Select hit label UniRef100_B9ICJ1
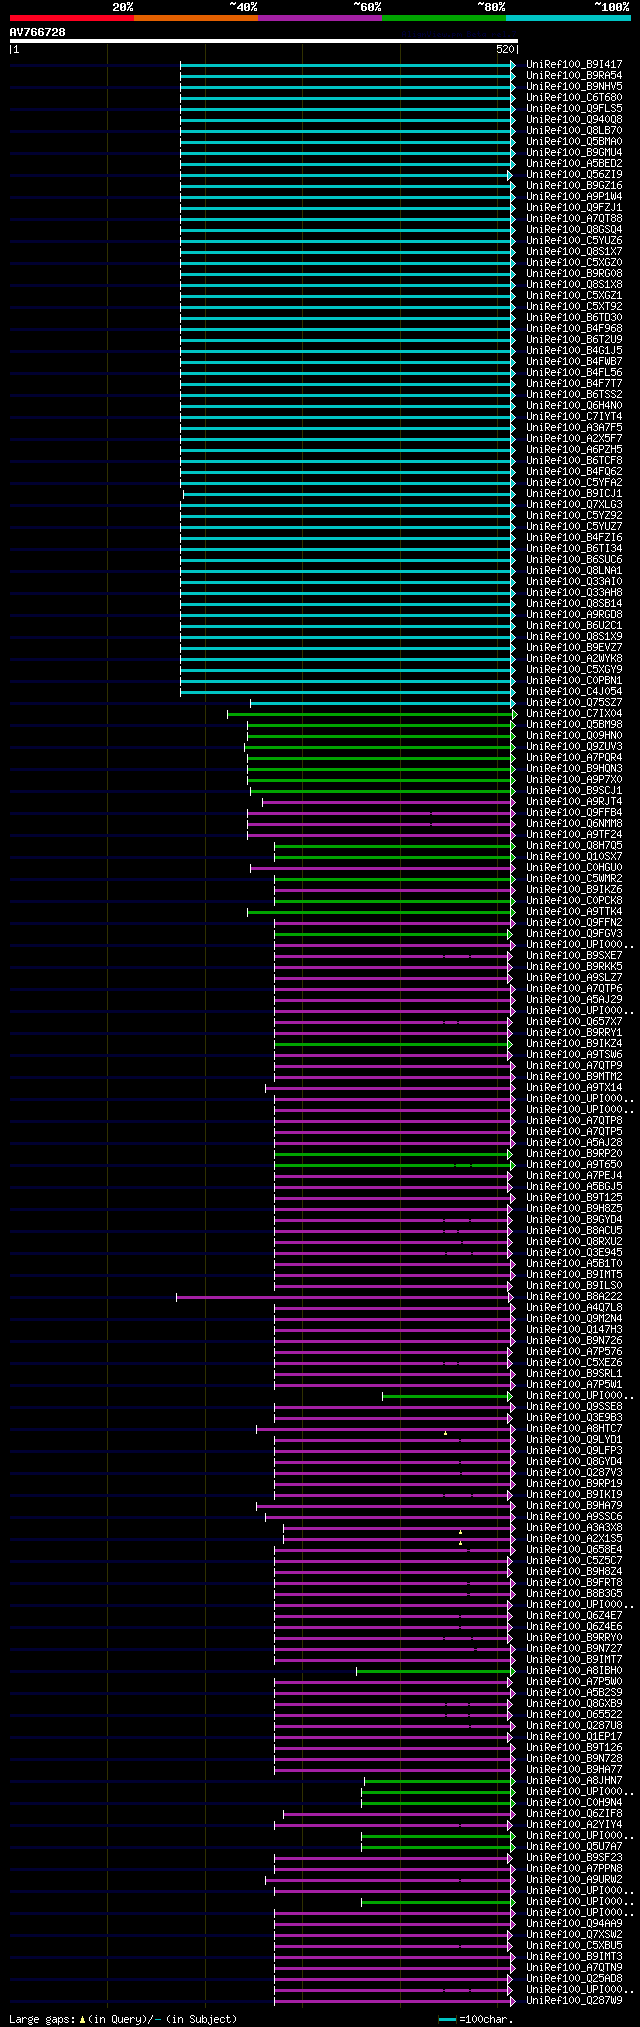Viewport: 640px width, 2027px height. pos(574,493)
